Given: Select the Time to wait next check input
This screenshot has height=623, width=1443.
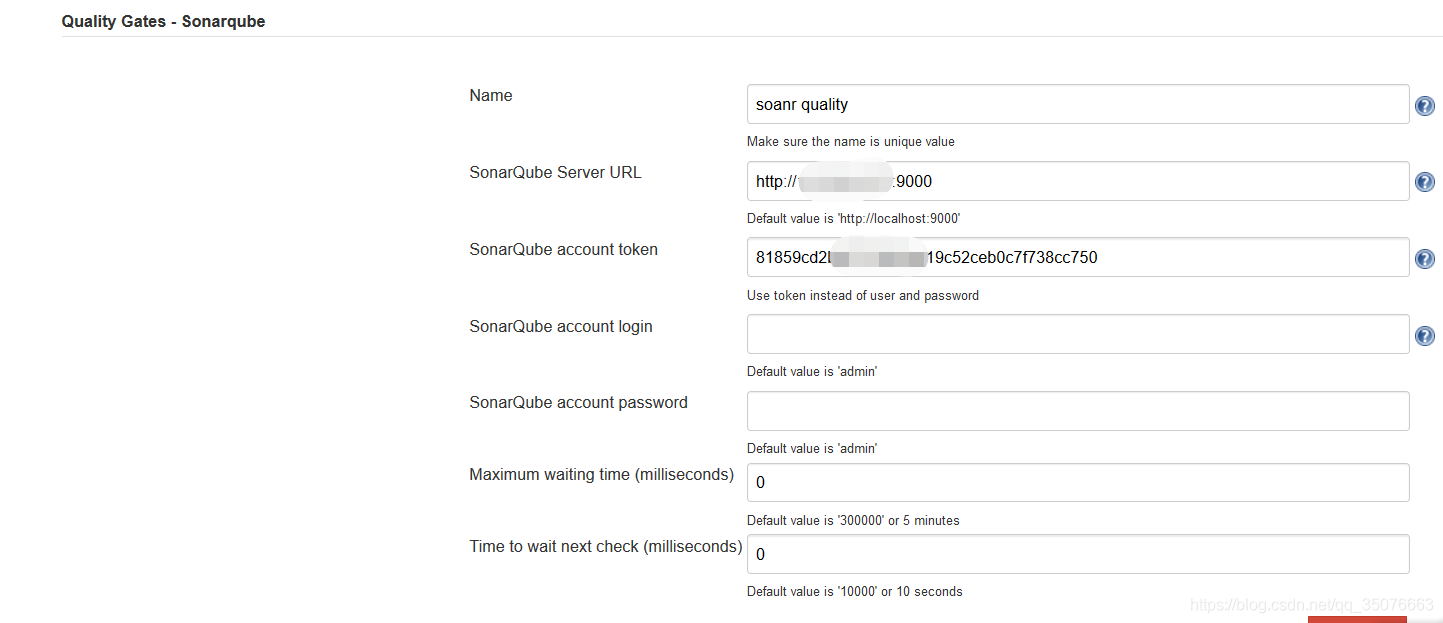Looking at the screenshot, I should [1078, 553].
